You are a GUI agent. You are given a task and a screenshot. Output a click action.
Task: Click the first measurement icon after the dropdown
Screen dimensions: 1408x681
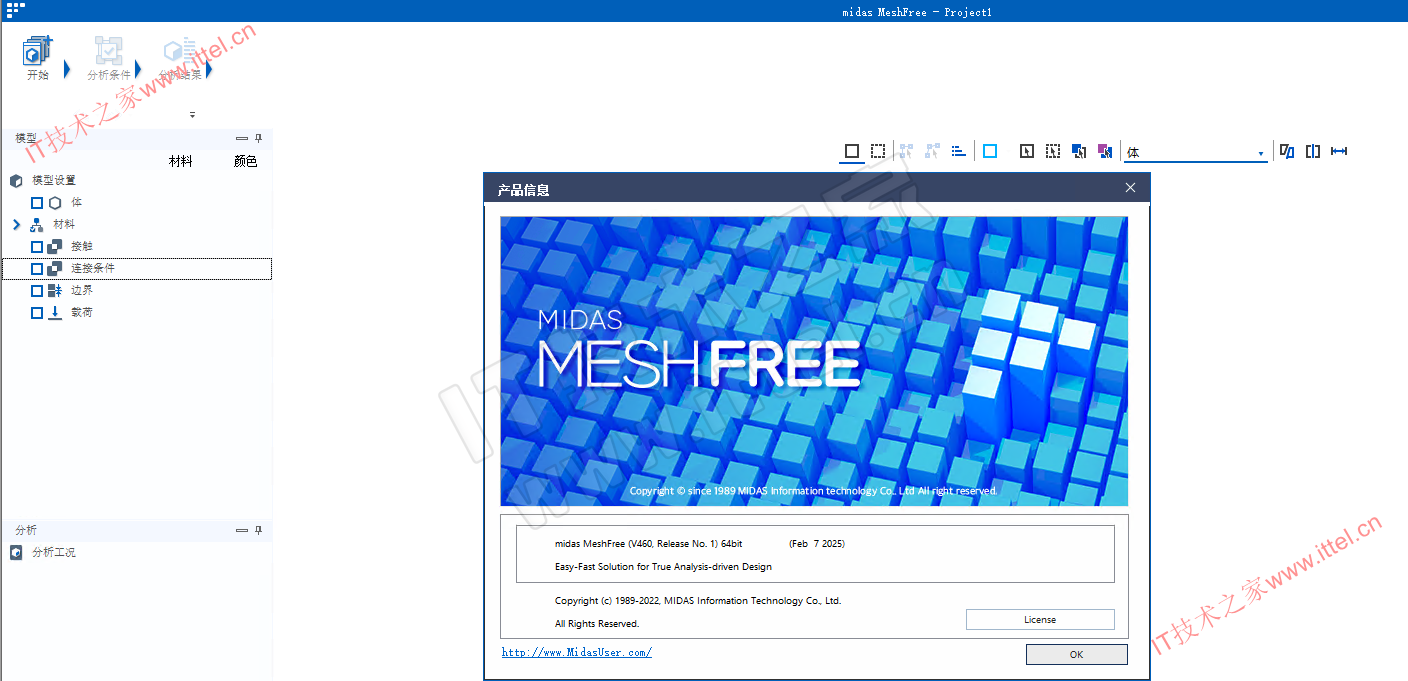(1287, 151)
